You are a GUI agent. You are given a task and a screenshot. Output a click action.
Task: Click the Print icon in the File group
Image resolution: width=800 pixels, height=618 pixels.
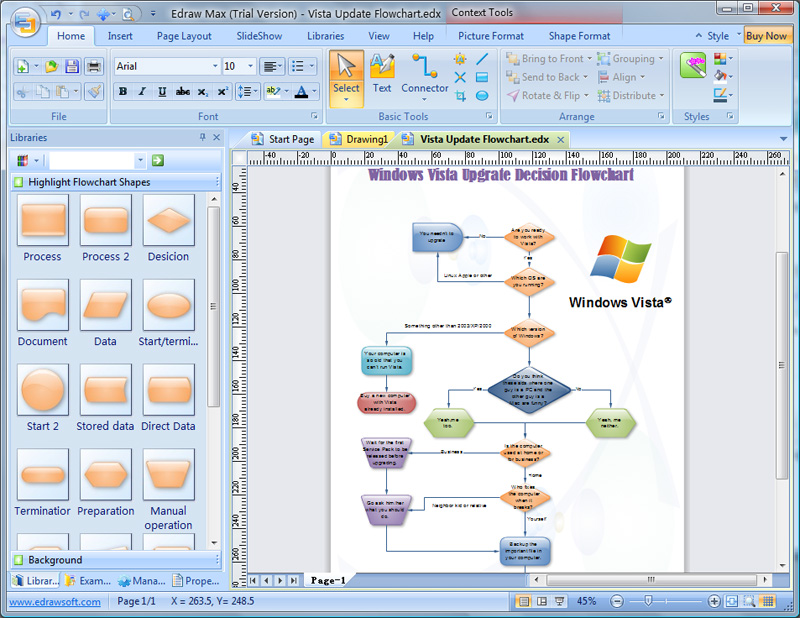click(93, 66)
